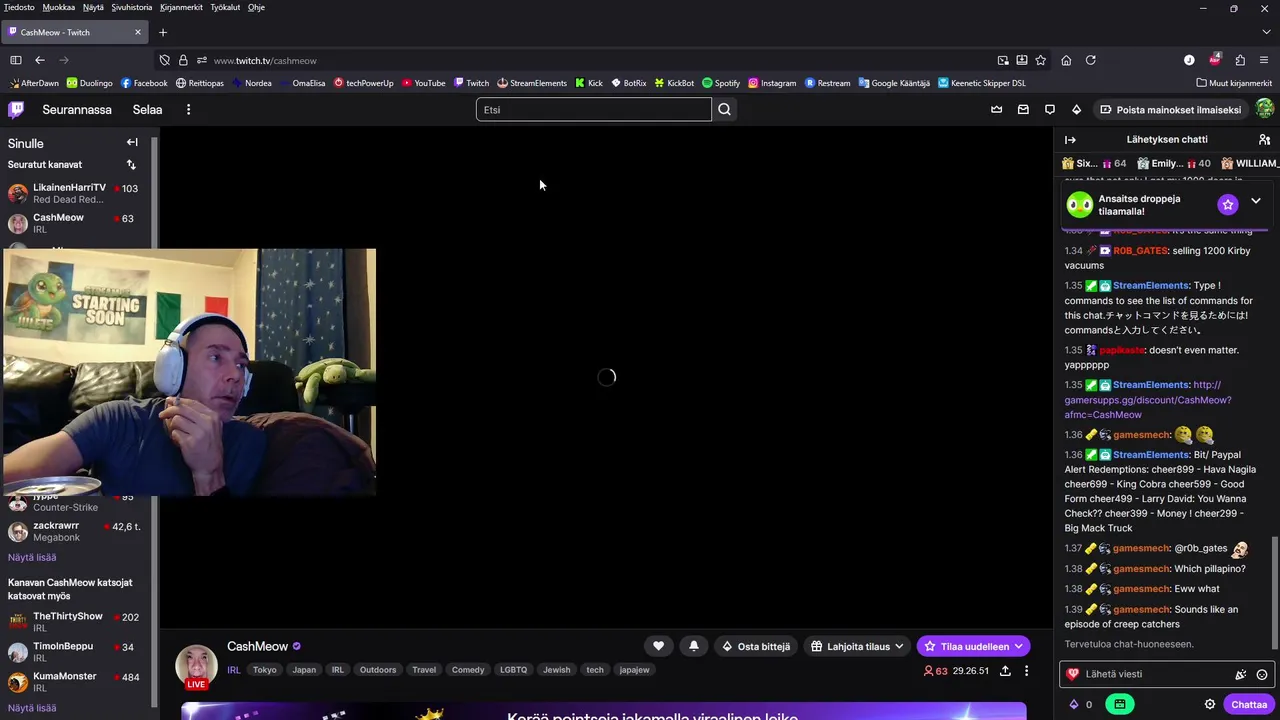Open Firefox extensions puzzle icon

click(1240, 60)
